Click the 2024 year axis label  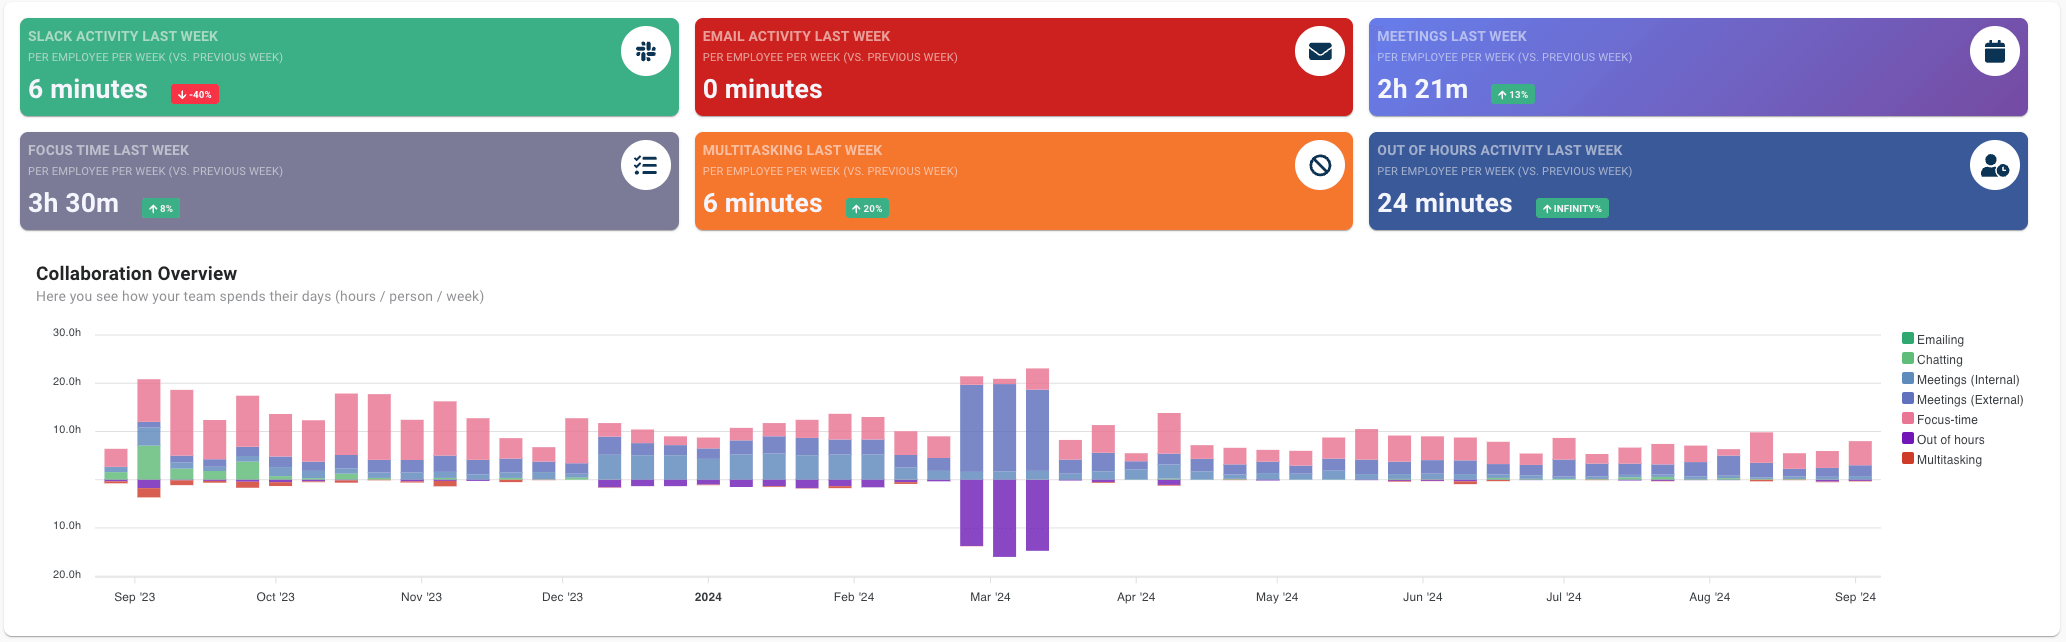[708, 597]
